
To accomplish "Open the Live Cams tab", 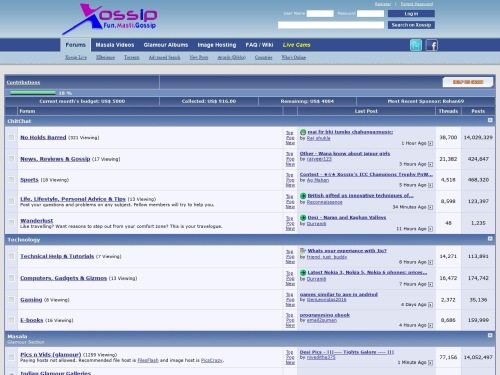I will [296, 45].
